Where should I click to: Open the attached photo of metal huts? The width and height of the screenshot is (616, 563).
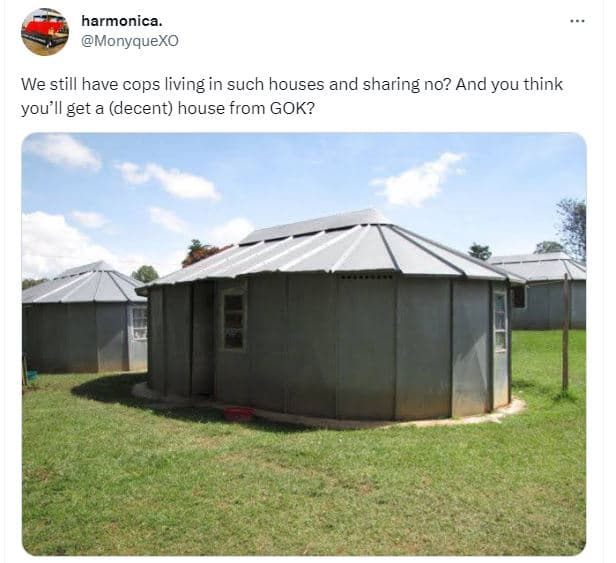click(304, 344)
